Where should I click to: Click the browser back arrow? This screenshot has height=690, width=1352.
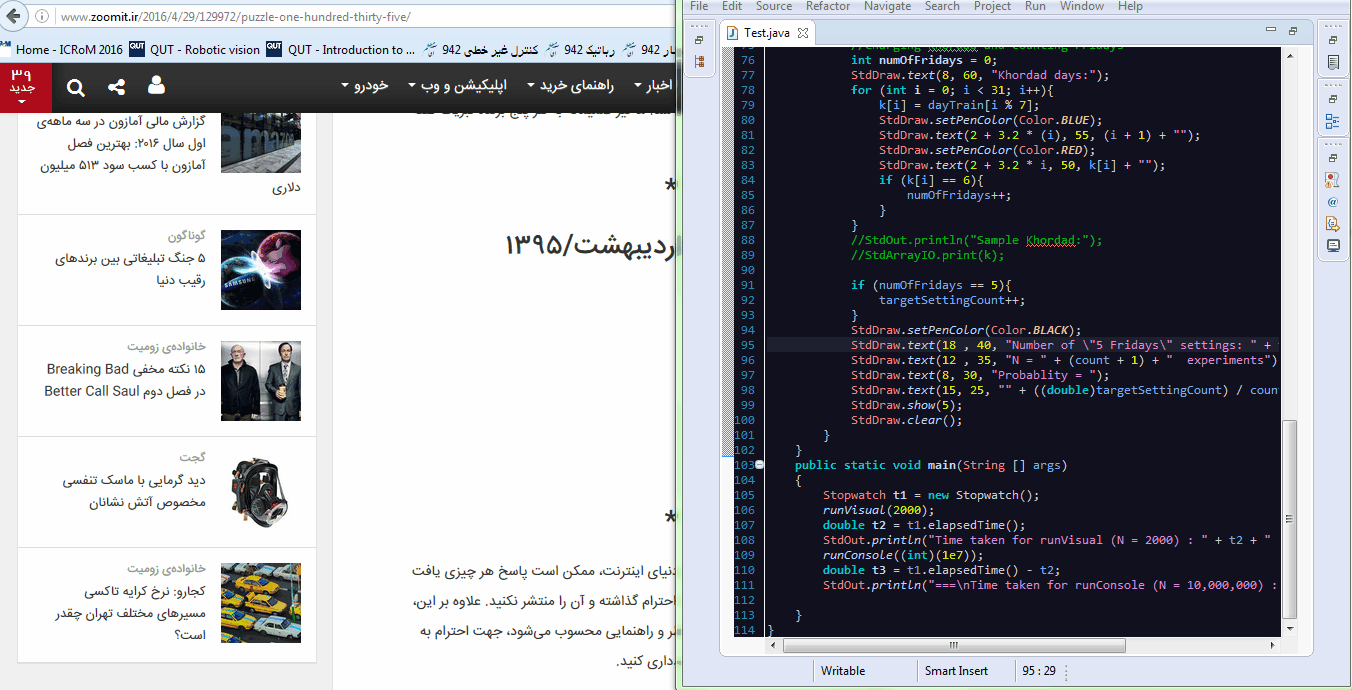pos(11,17)
